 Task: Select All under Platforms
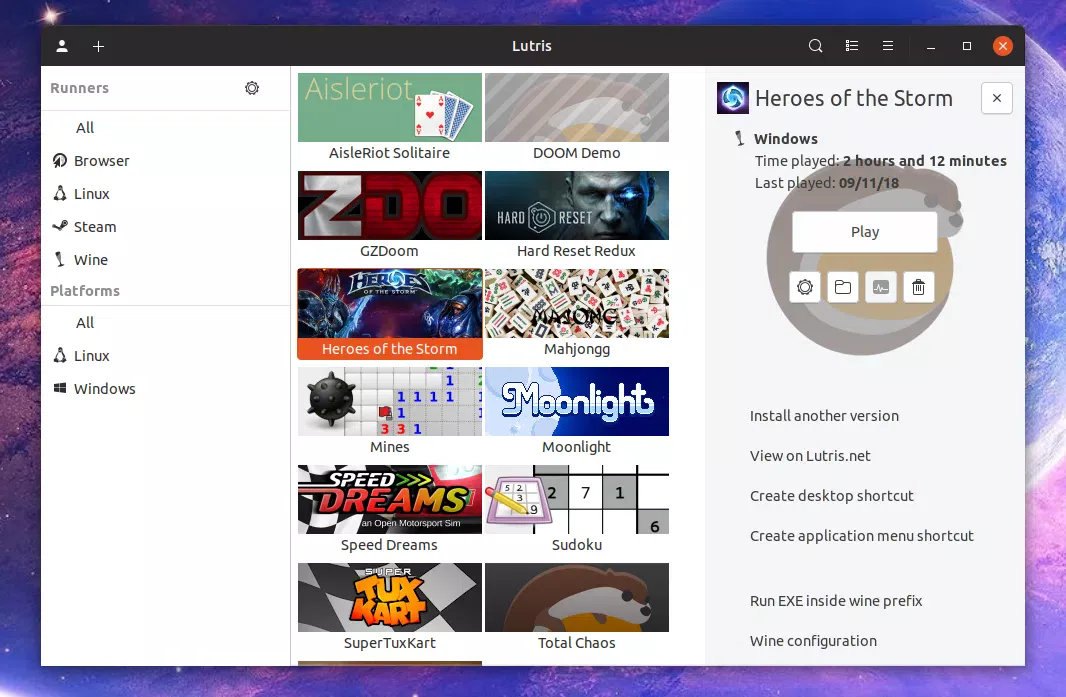(x=85, y=322)
